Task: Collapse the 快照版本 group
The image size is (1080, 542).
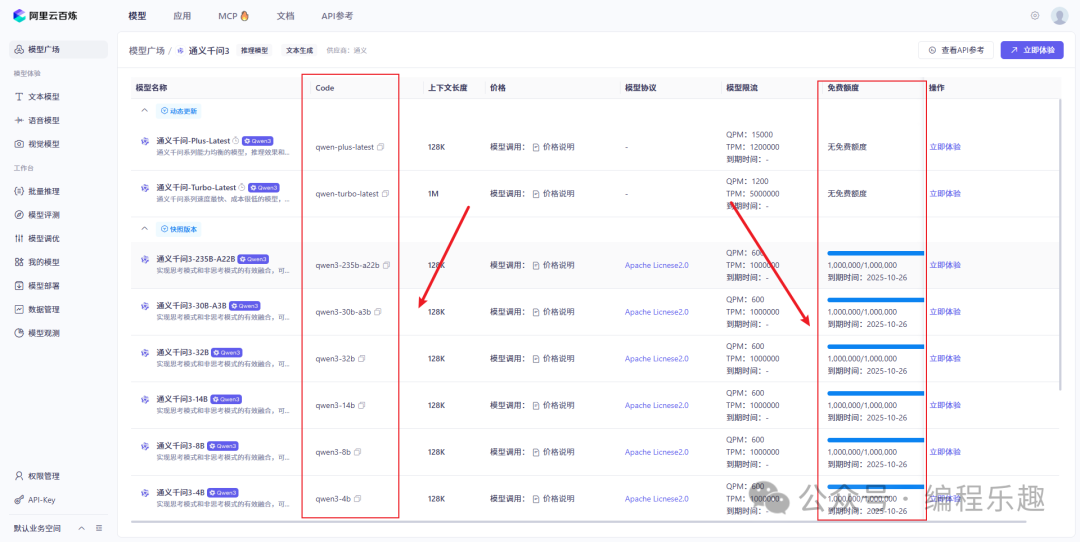Action: (x=145, y=229)
